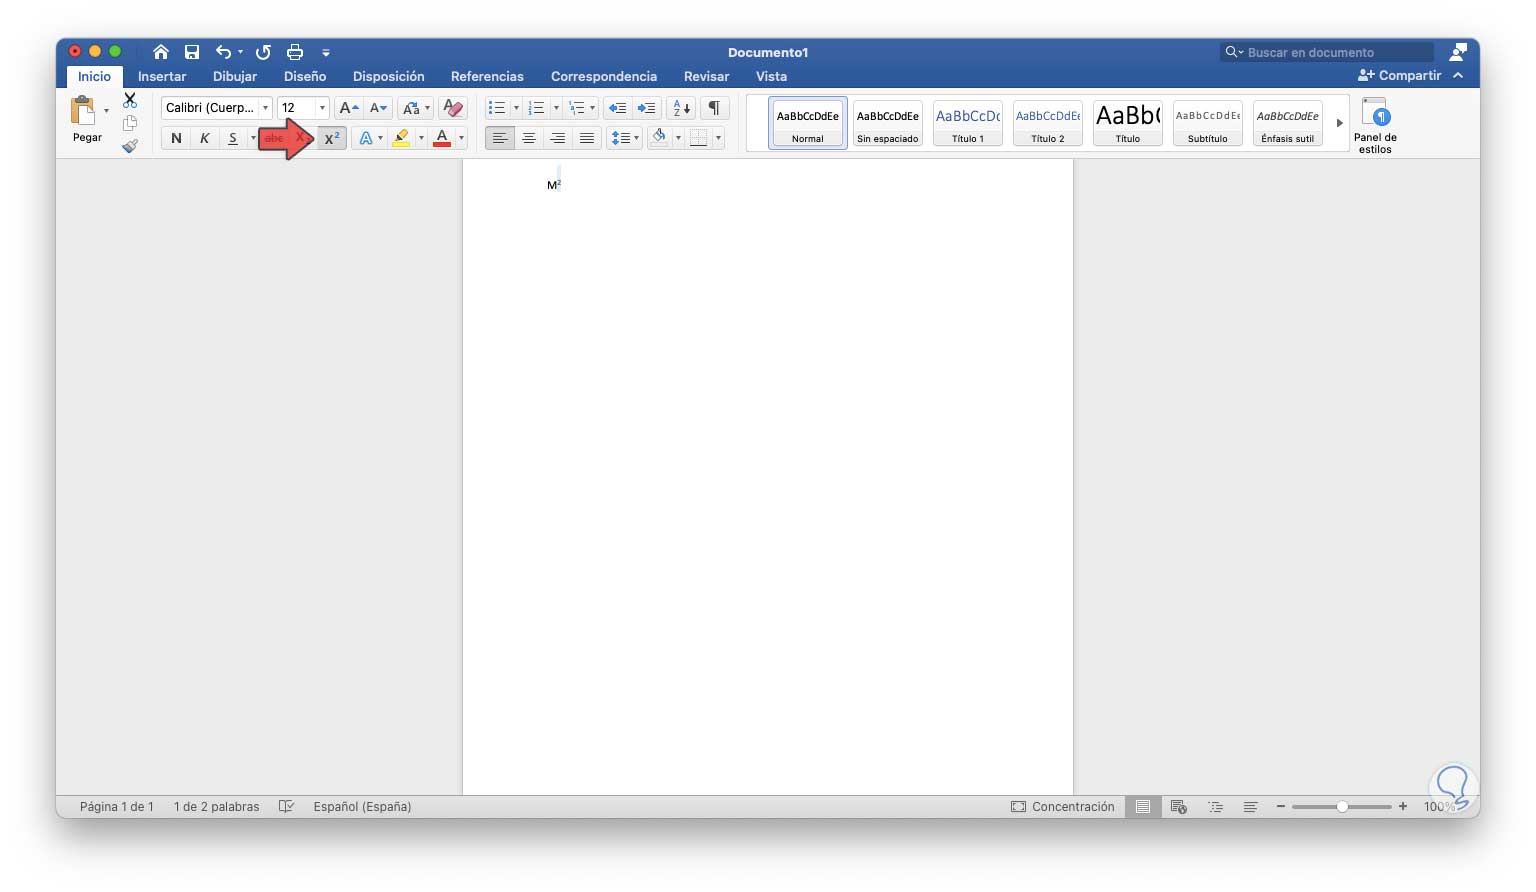Apply red font color
Screen dimensions: 1536x892
(442, 138)
